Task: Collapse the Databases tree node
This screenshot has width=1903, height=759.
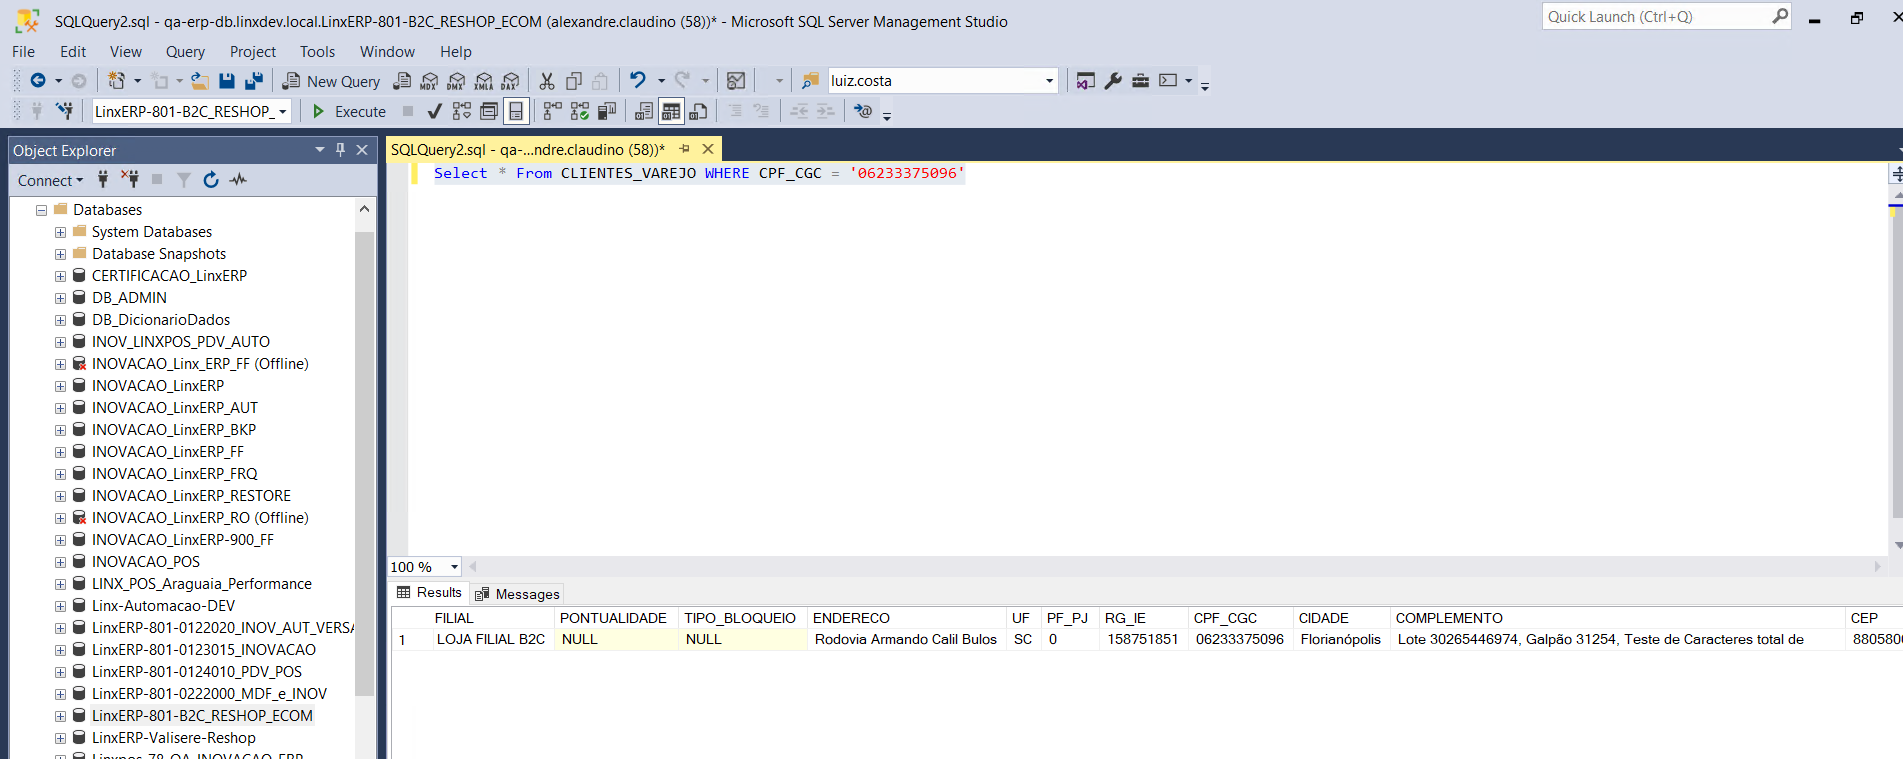Action: coord(42,210)
